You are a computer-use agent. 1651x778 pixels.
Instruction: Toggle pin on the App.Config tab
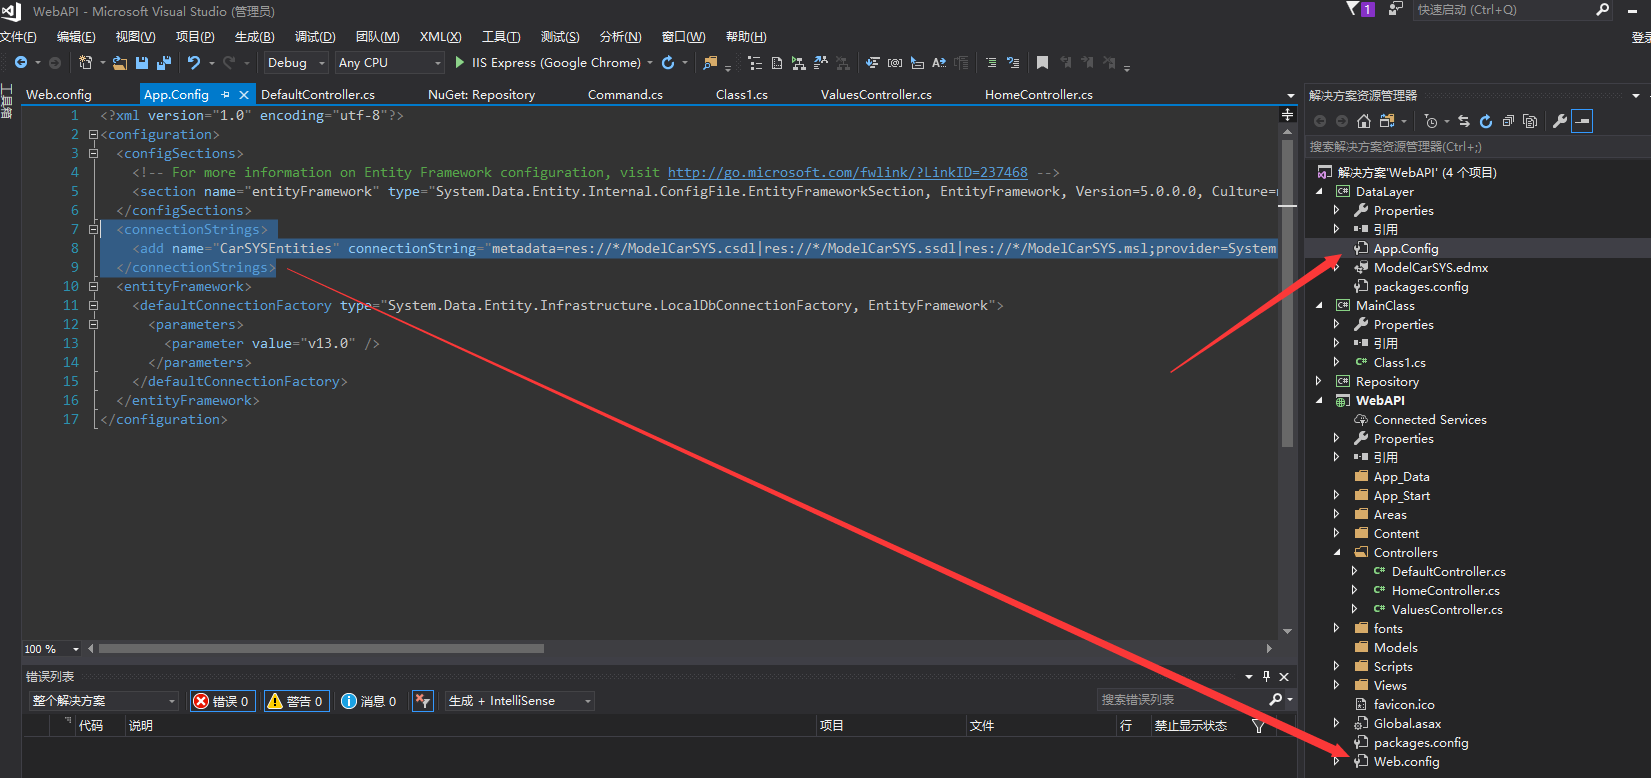pyautogui.click(x=226, y=94)
